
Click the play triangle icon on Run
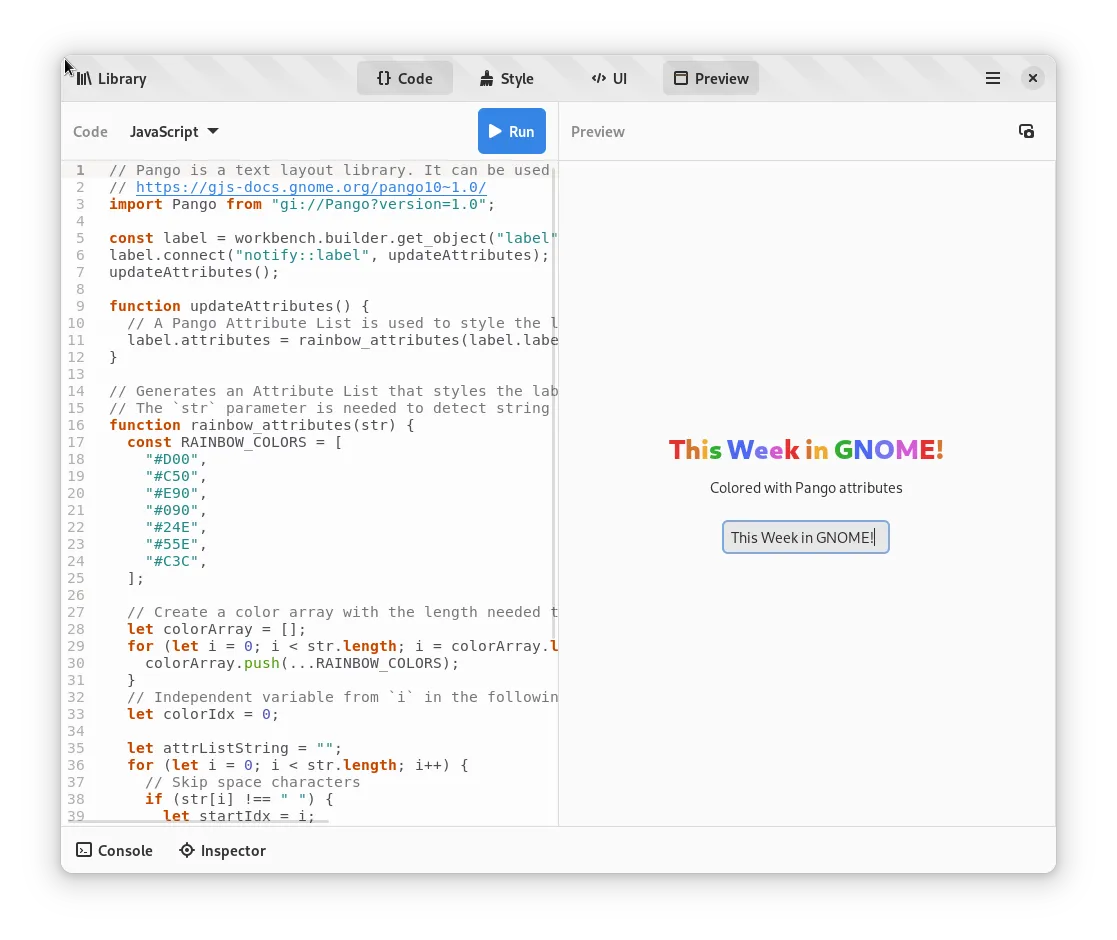tap(495, 132)
